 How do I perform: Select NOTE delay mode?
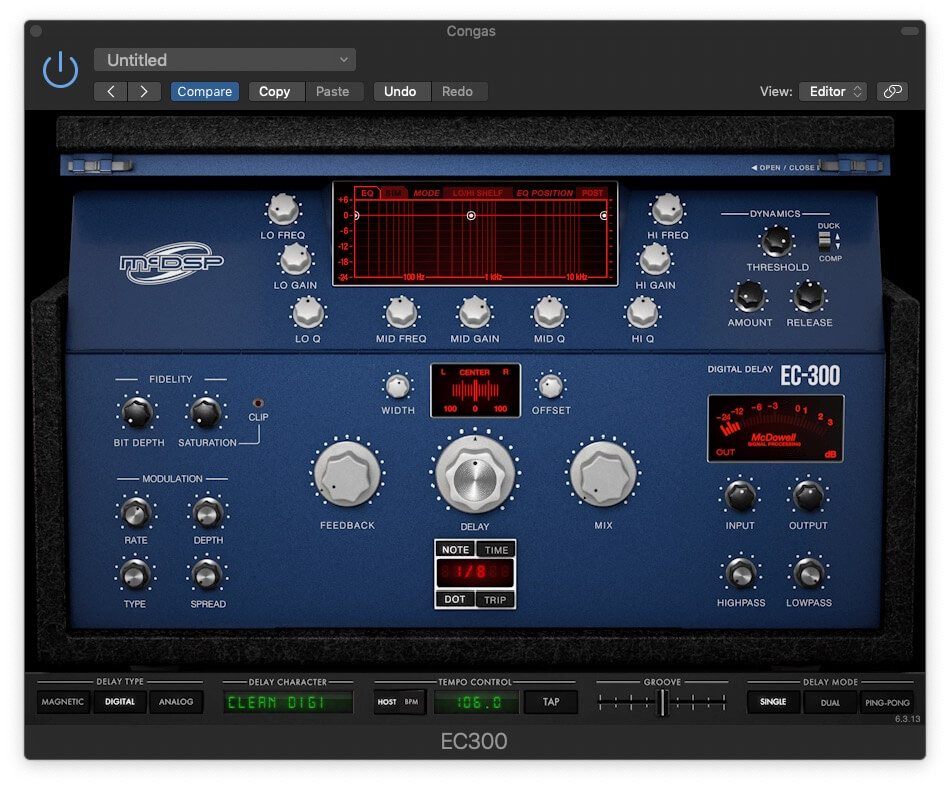(456, 549)
